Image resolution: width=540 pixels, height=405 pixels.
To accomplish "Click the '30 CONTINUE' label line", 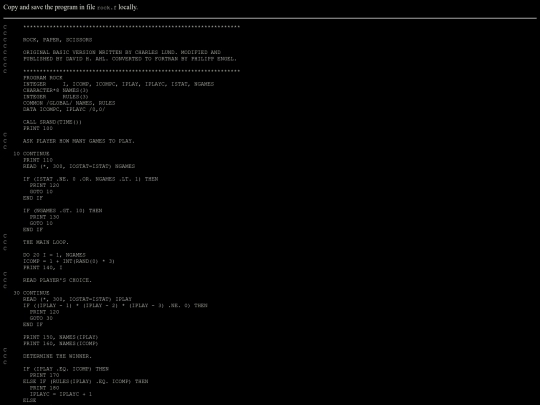I will pos(31,293).
